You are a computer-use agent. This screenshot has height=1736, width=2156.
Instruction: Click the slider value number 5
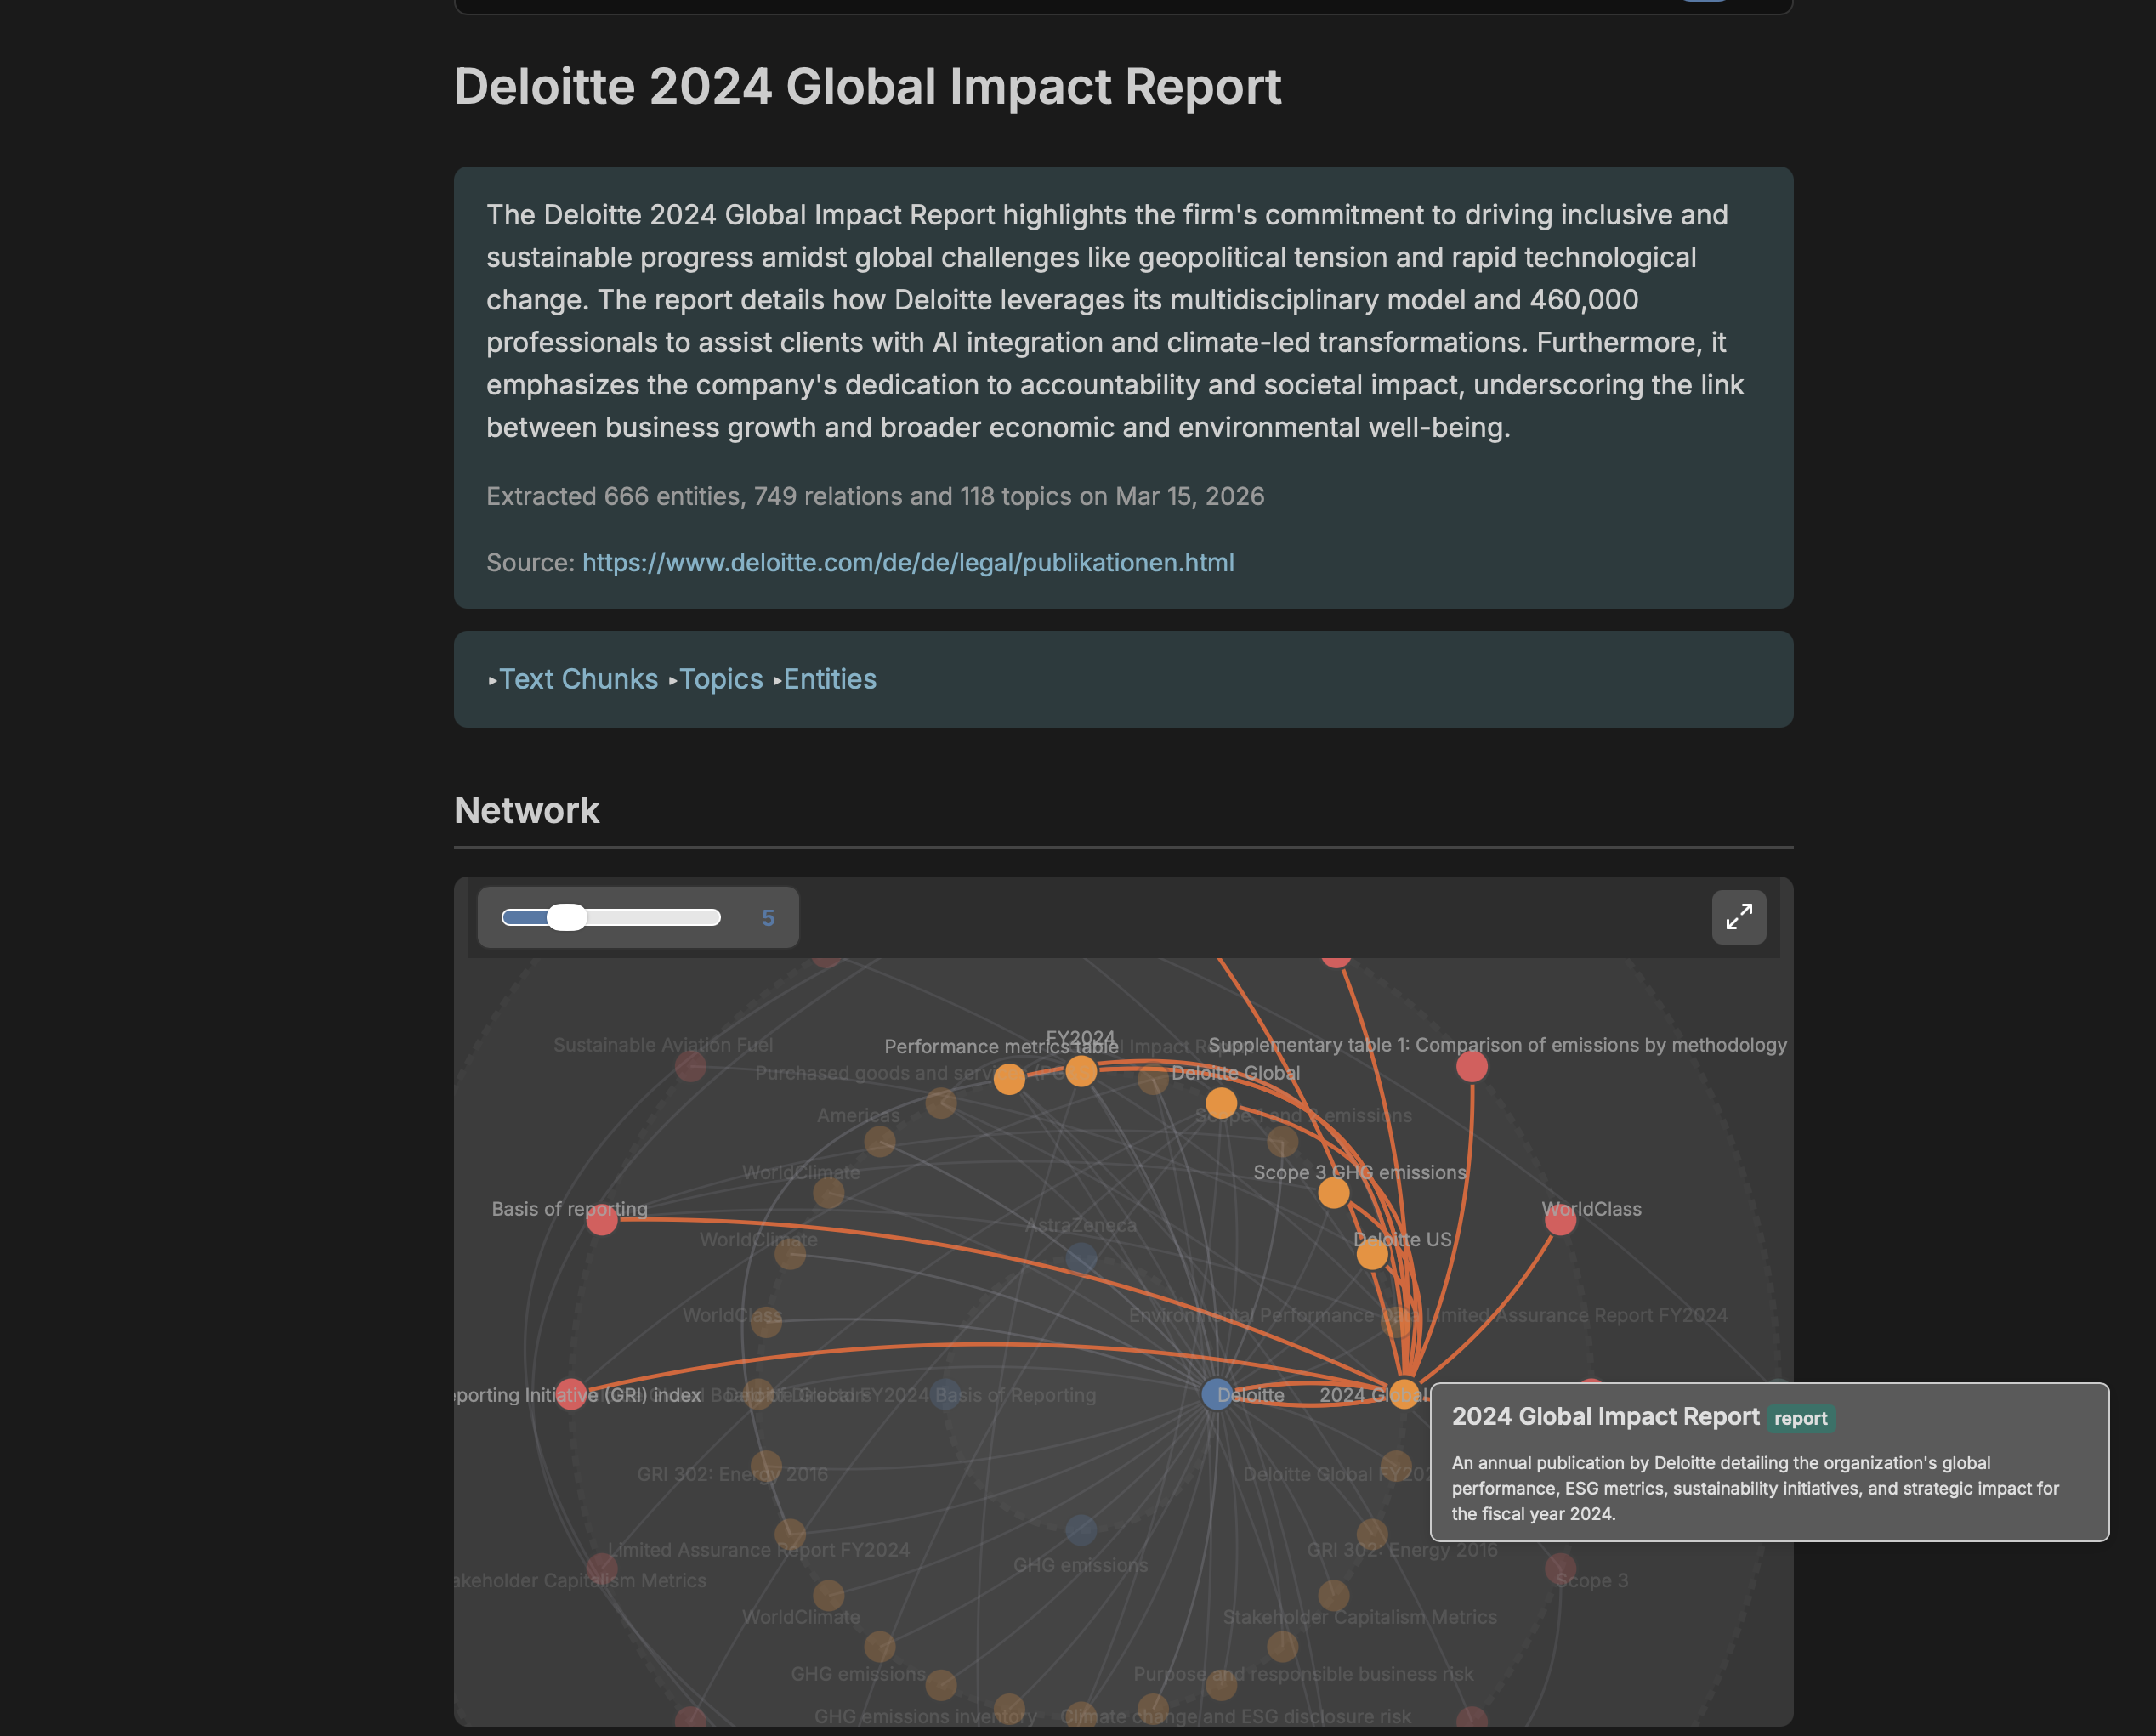(x=768, y=918)
